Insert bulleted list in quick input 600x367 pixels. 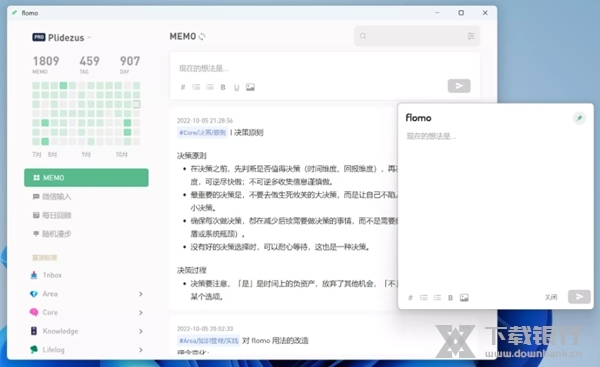tap(424, 297)
